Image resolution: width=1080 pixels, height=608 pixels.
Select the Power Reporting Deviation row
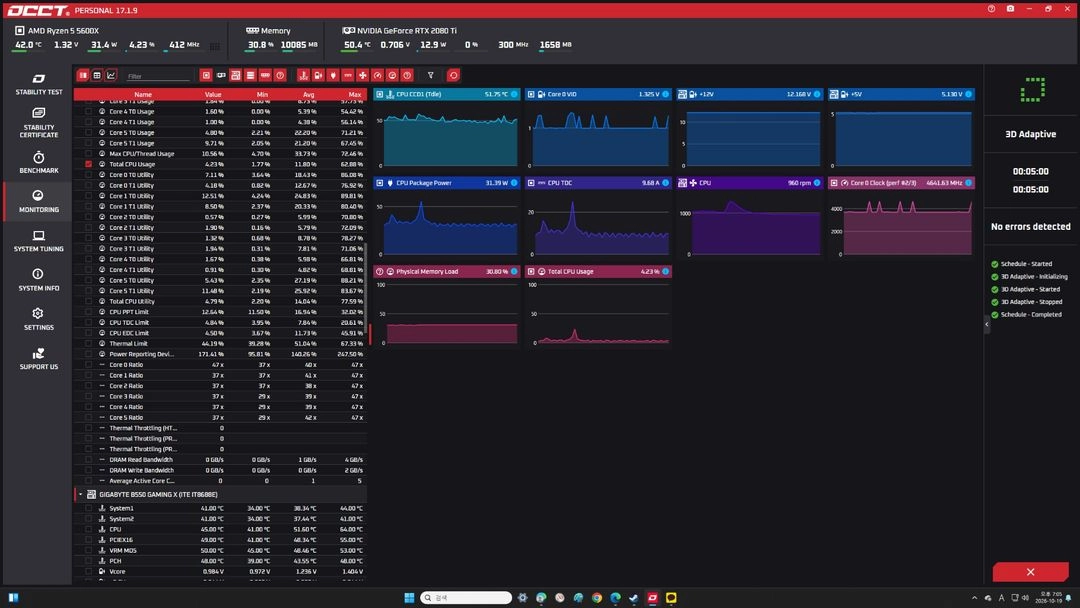[220, 354]
